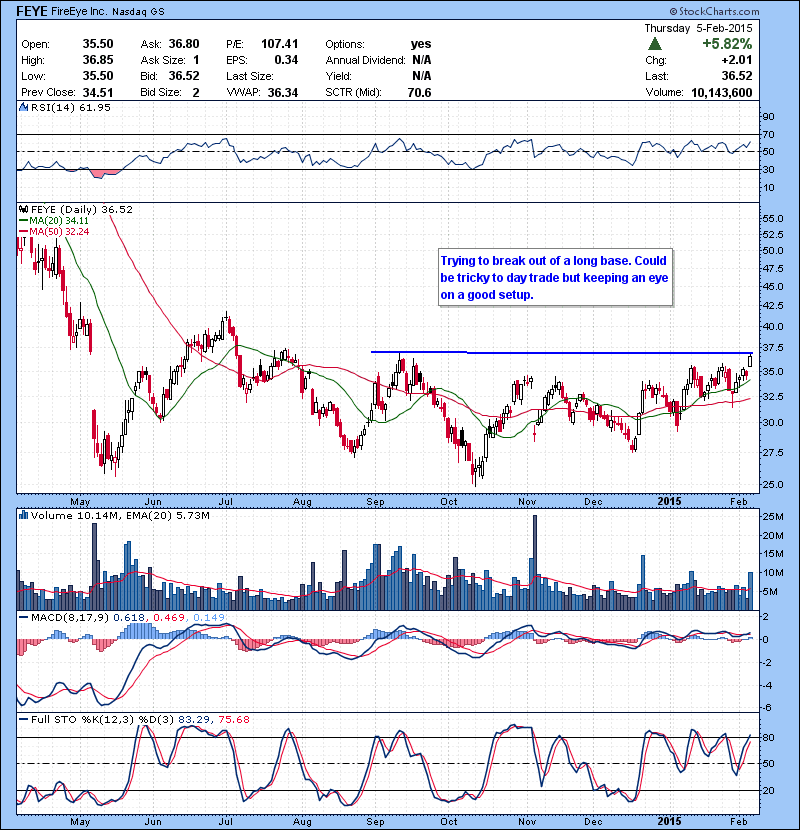Click the '-6' MACD axis label
The height and width of the screenshot is (830, 800).
coord(767,708)
